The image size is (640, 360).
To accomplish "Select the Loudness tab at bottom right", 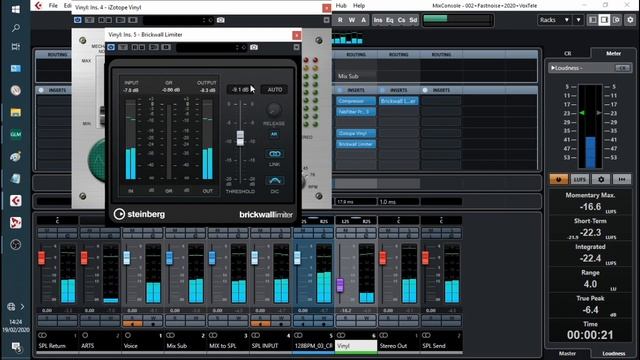I will pyautogui.click(x=613, y=353).
